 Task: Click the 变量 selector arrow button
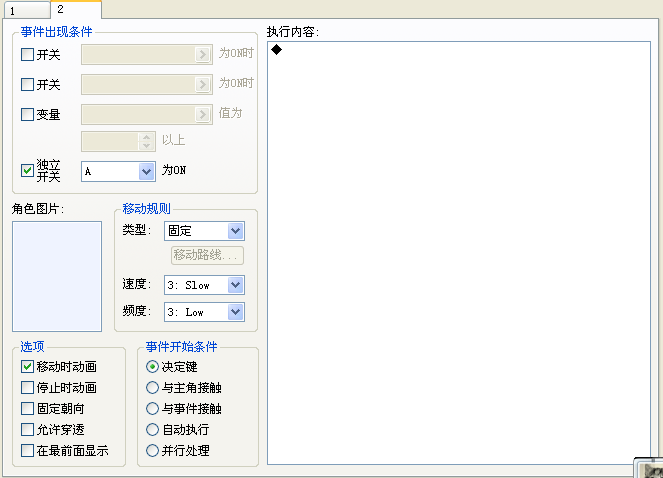click(x=203, y=115)
